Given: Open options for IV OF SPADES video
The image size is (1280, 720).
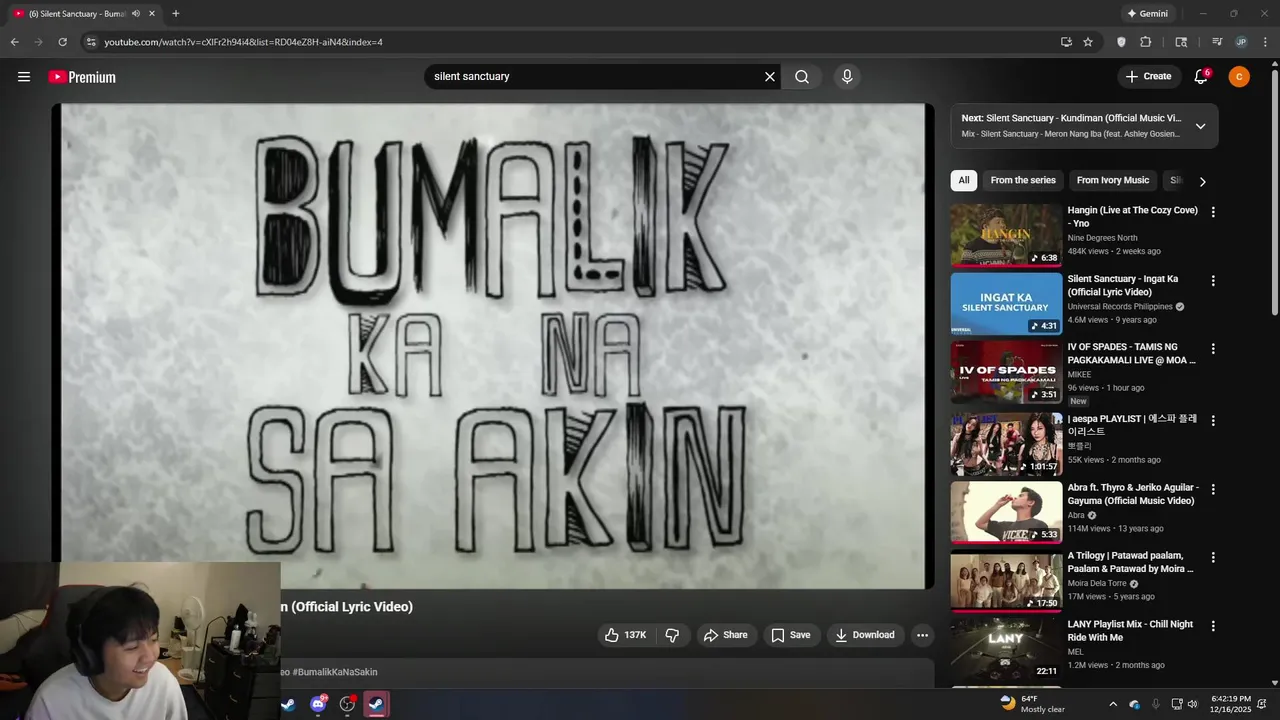Looking at the screenshot, I should 1213,349.
